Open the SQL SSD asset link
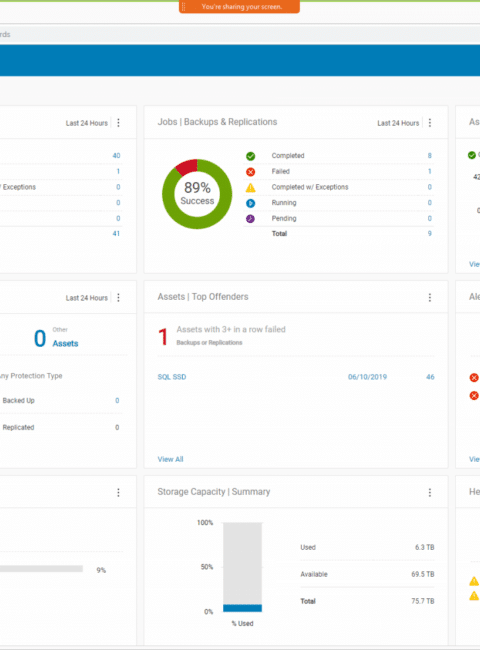480x650 pixels. pyautogui.click(x=172, y=377)
